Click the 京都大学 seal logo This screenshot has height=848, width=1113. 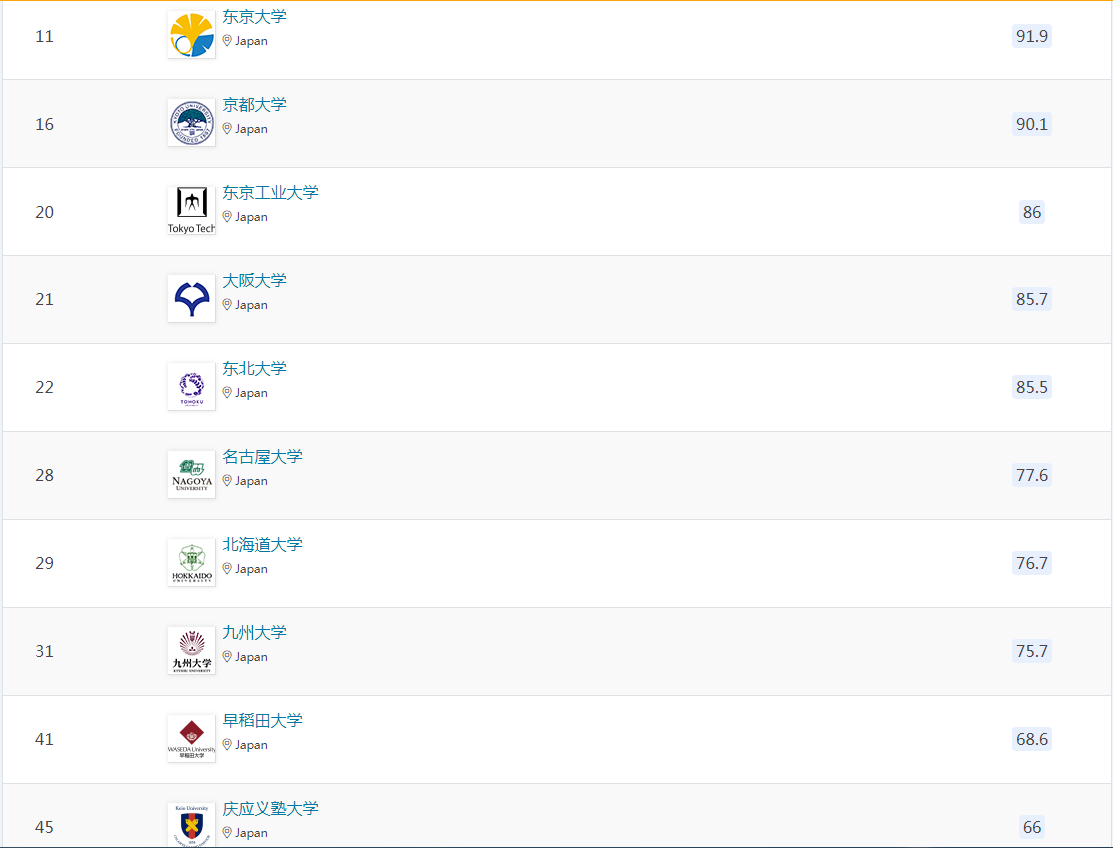192,123
